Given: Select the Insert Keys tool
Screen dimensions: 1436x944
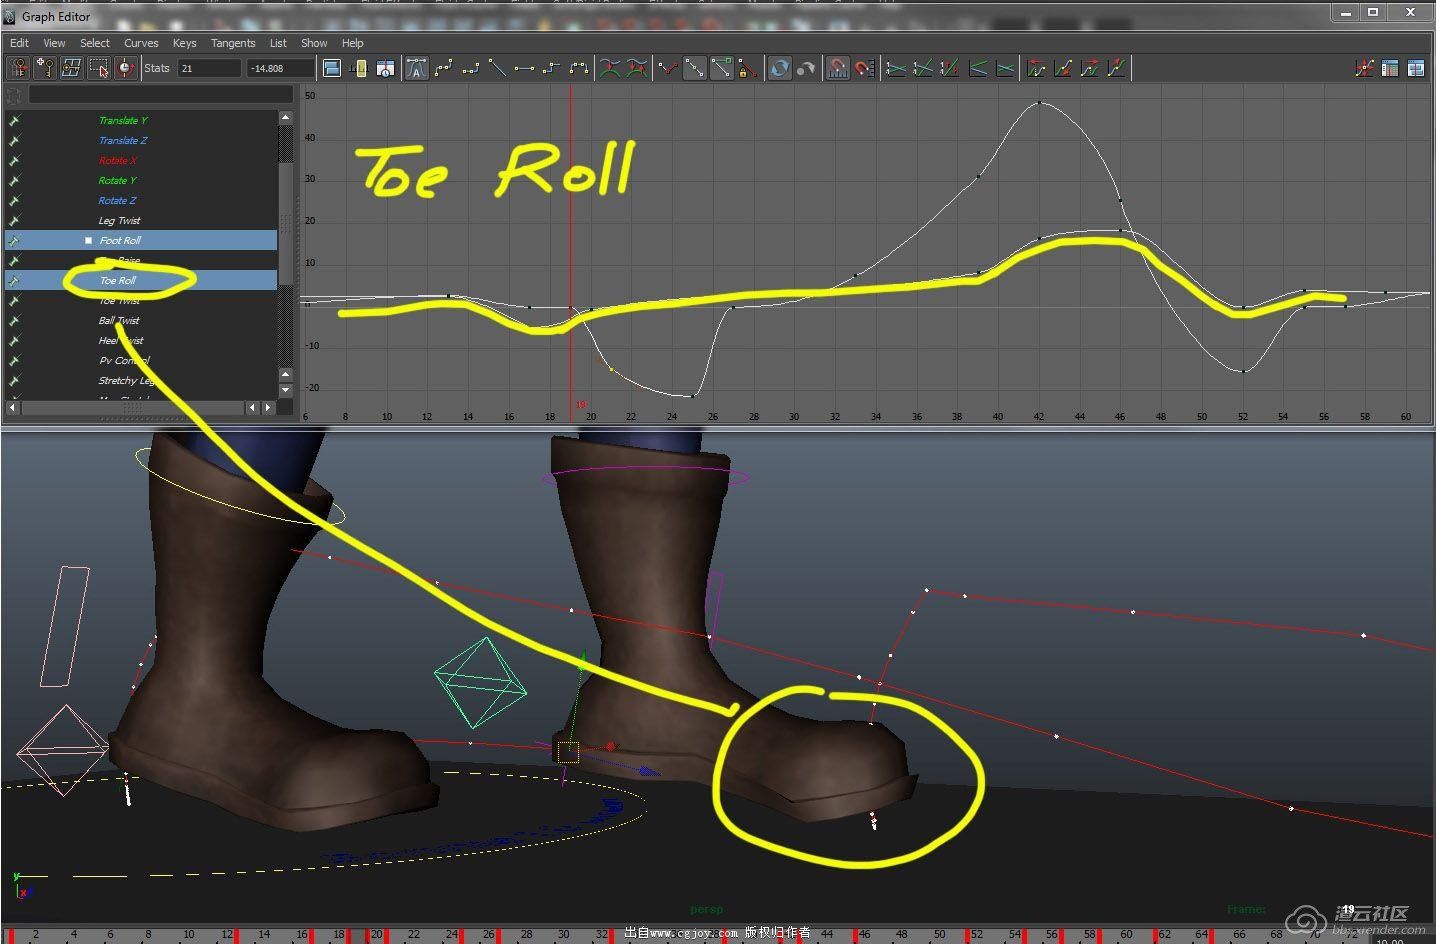Looking at the screenshot, I should click(45, 68).
